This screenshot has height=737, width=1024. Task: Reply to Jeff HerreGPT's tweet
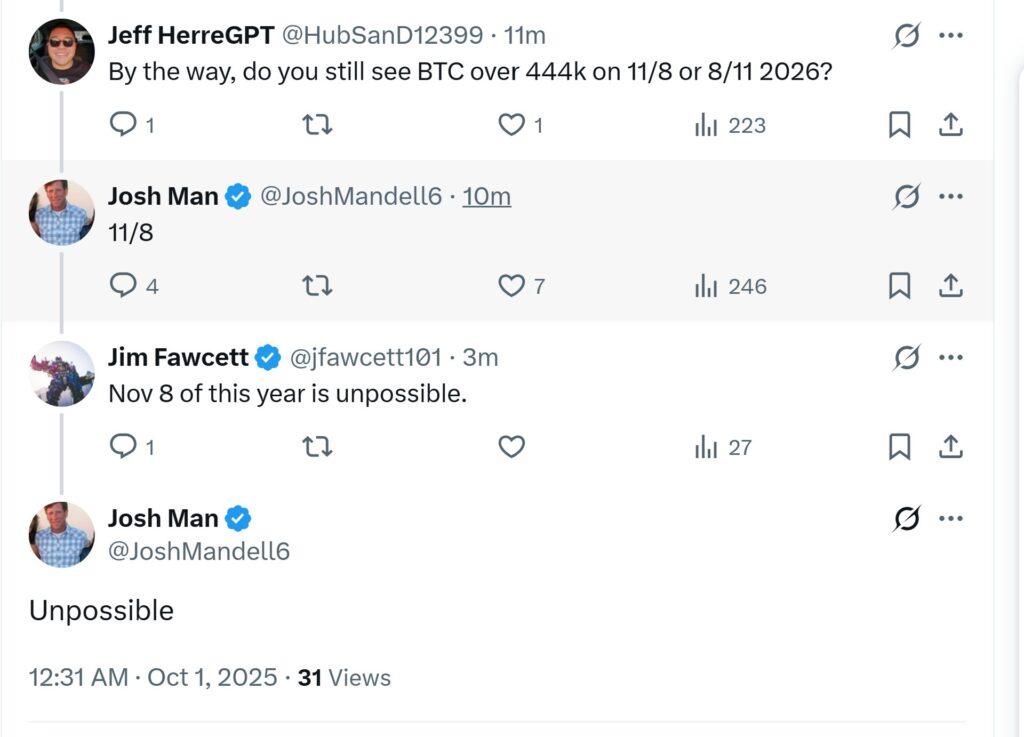[123, 125]
